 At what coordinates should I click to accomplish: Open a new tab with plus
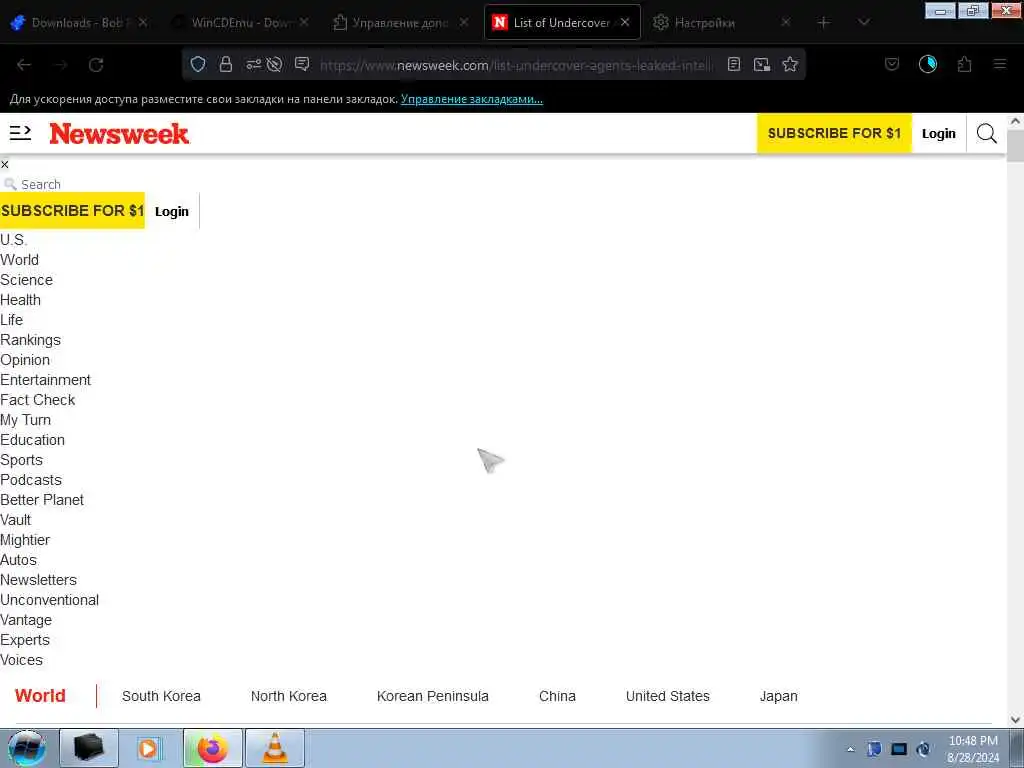click(824, 23)
